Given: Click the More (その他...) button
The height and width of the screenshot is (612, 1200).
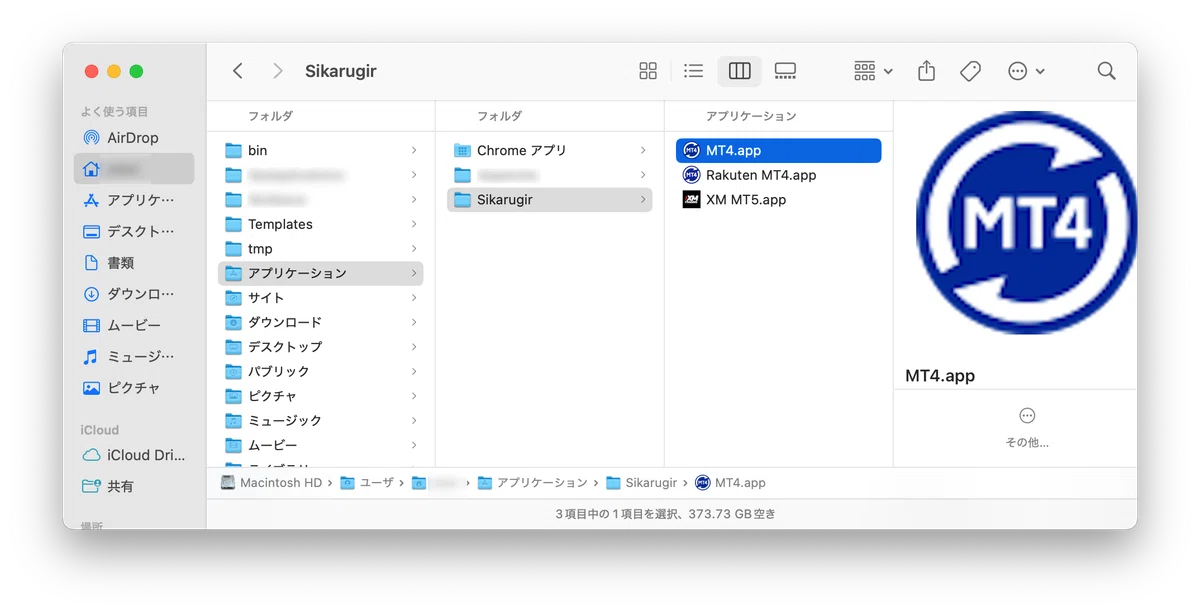Looking at the screenshot, I should point(1027,428).
